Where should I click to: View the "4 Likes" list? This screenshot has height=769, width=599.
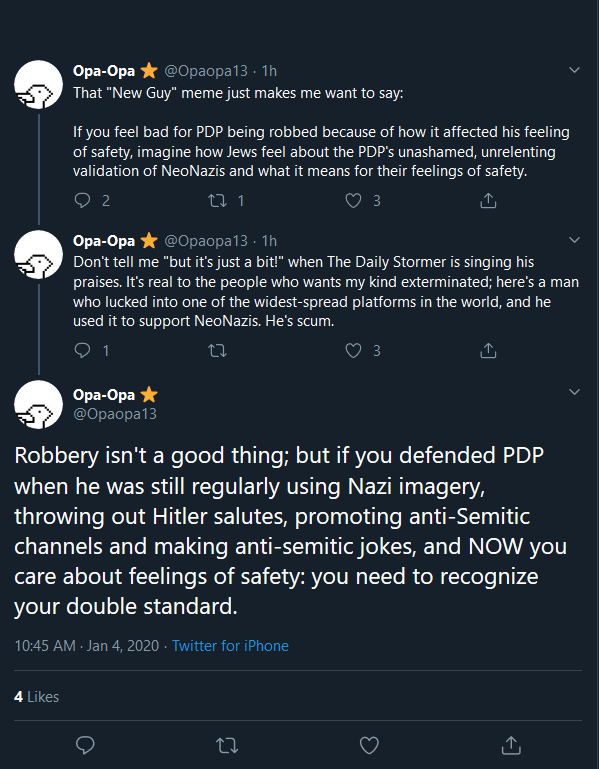click(37, 696)
